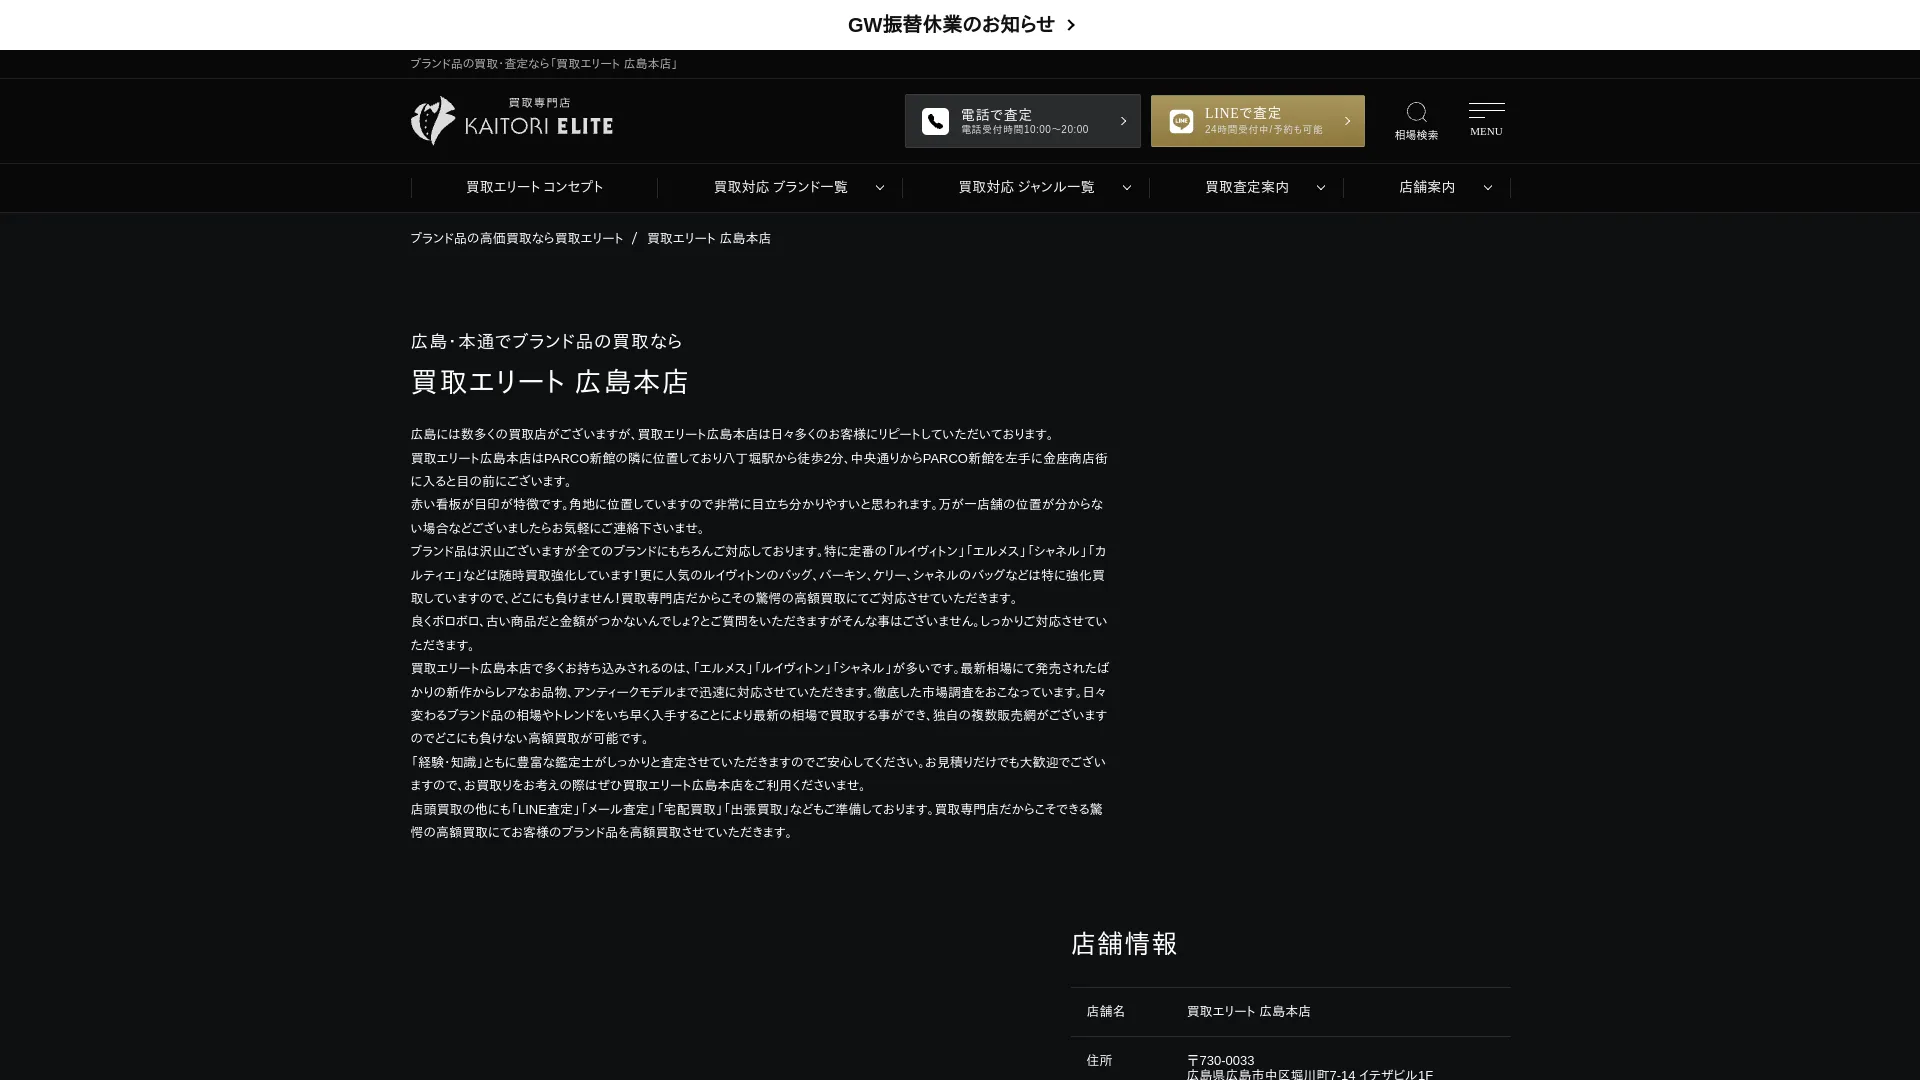Follow the ブランド品の高価買取なら買取エリート breadcrumb link
Screen dimensions: 1920x1080
(x=517, y=238)
